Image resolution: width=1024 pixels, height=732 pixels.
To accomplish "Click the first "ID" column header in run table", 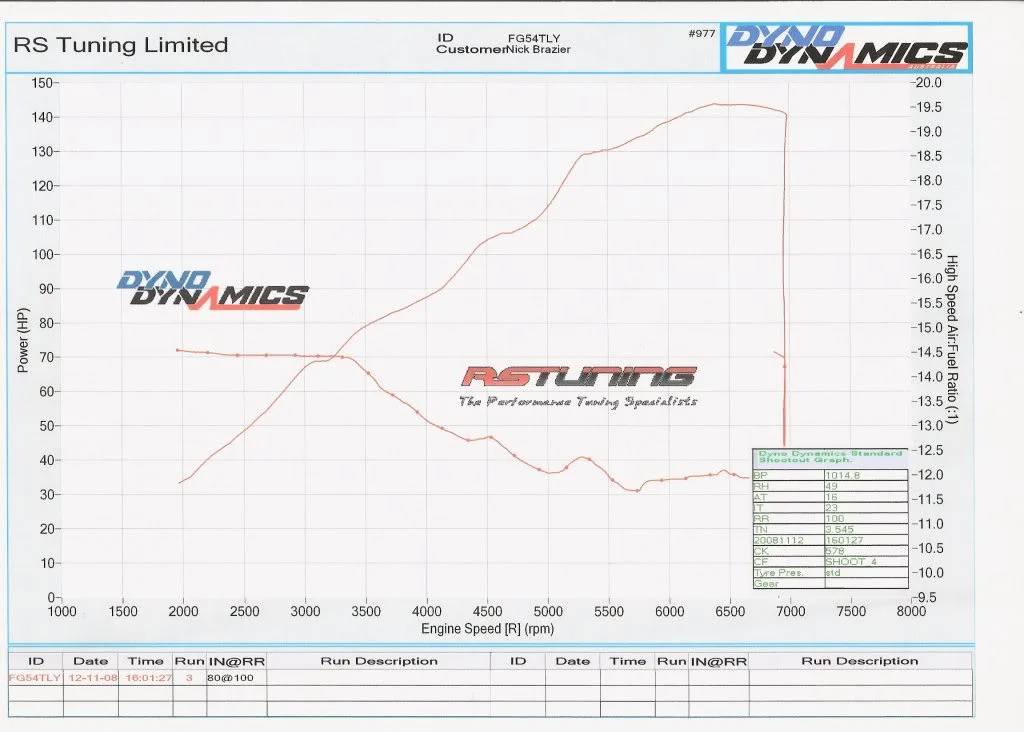I will pyautogui.click(x=36, y=661).
